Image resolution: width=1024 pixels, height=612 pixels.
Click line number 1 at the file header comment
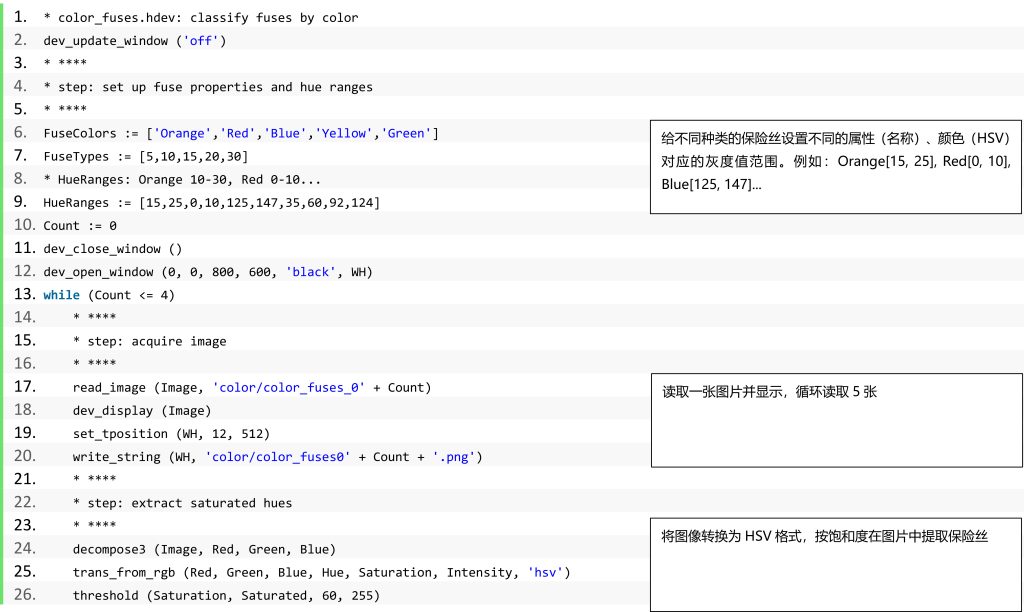click(20, 18)
